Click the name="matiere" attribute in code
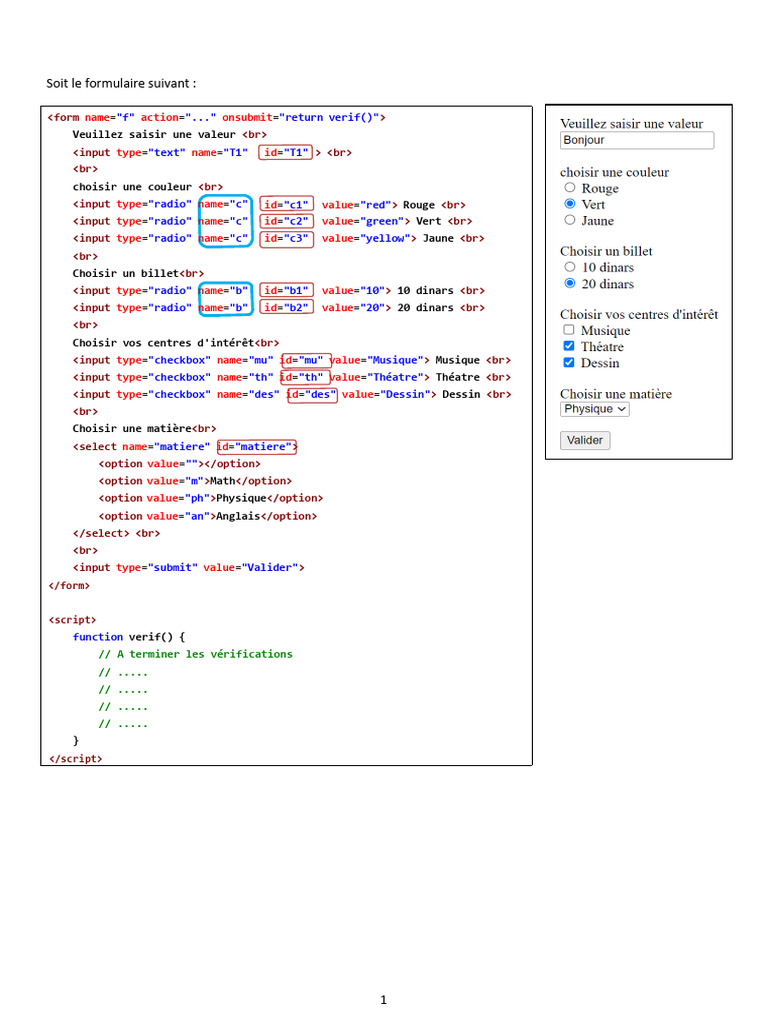 pyautogui.click(x=166, y=447)
